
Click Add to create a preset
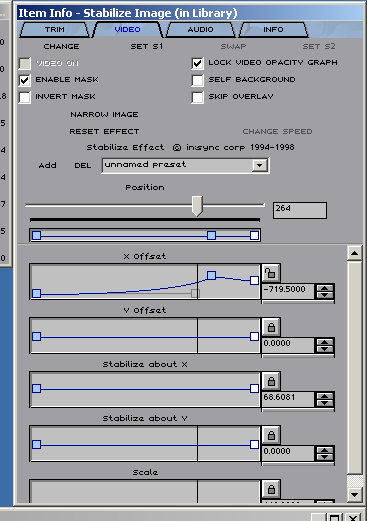[47, 165]
